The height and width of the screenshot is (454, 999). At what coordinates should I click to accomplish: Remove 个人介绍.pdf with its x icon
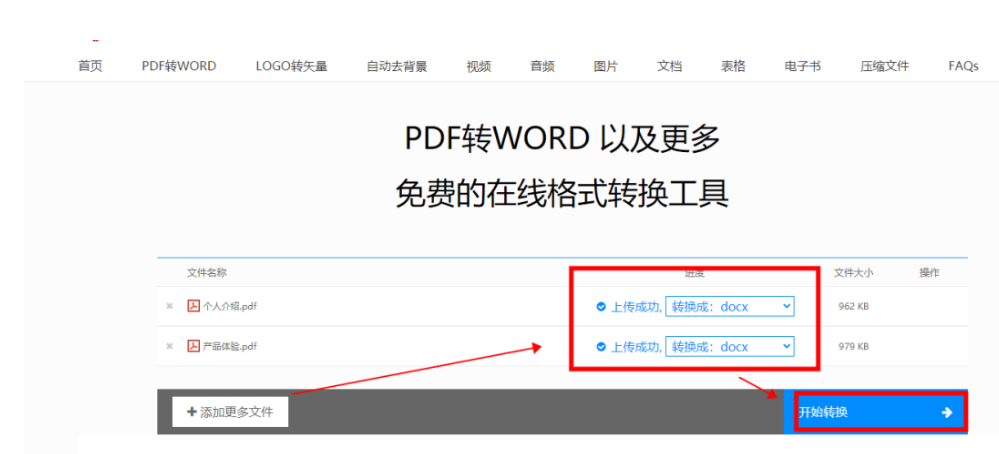pyautogui.click(x=169, y=306)
